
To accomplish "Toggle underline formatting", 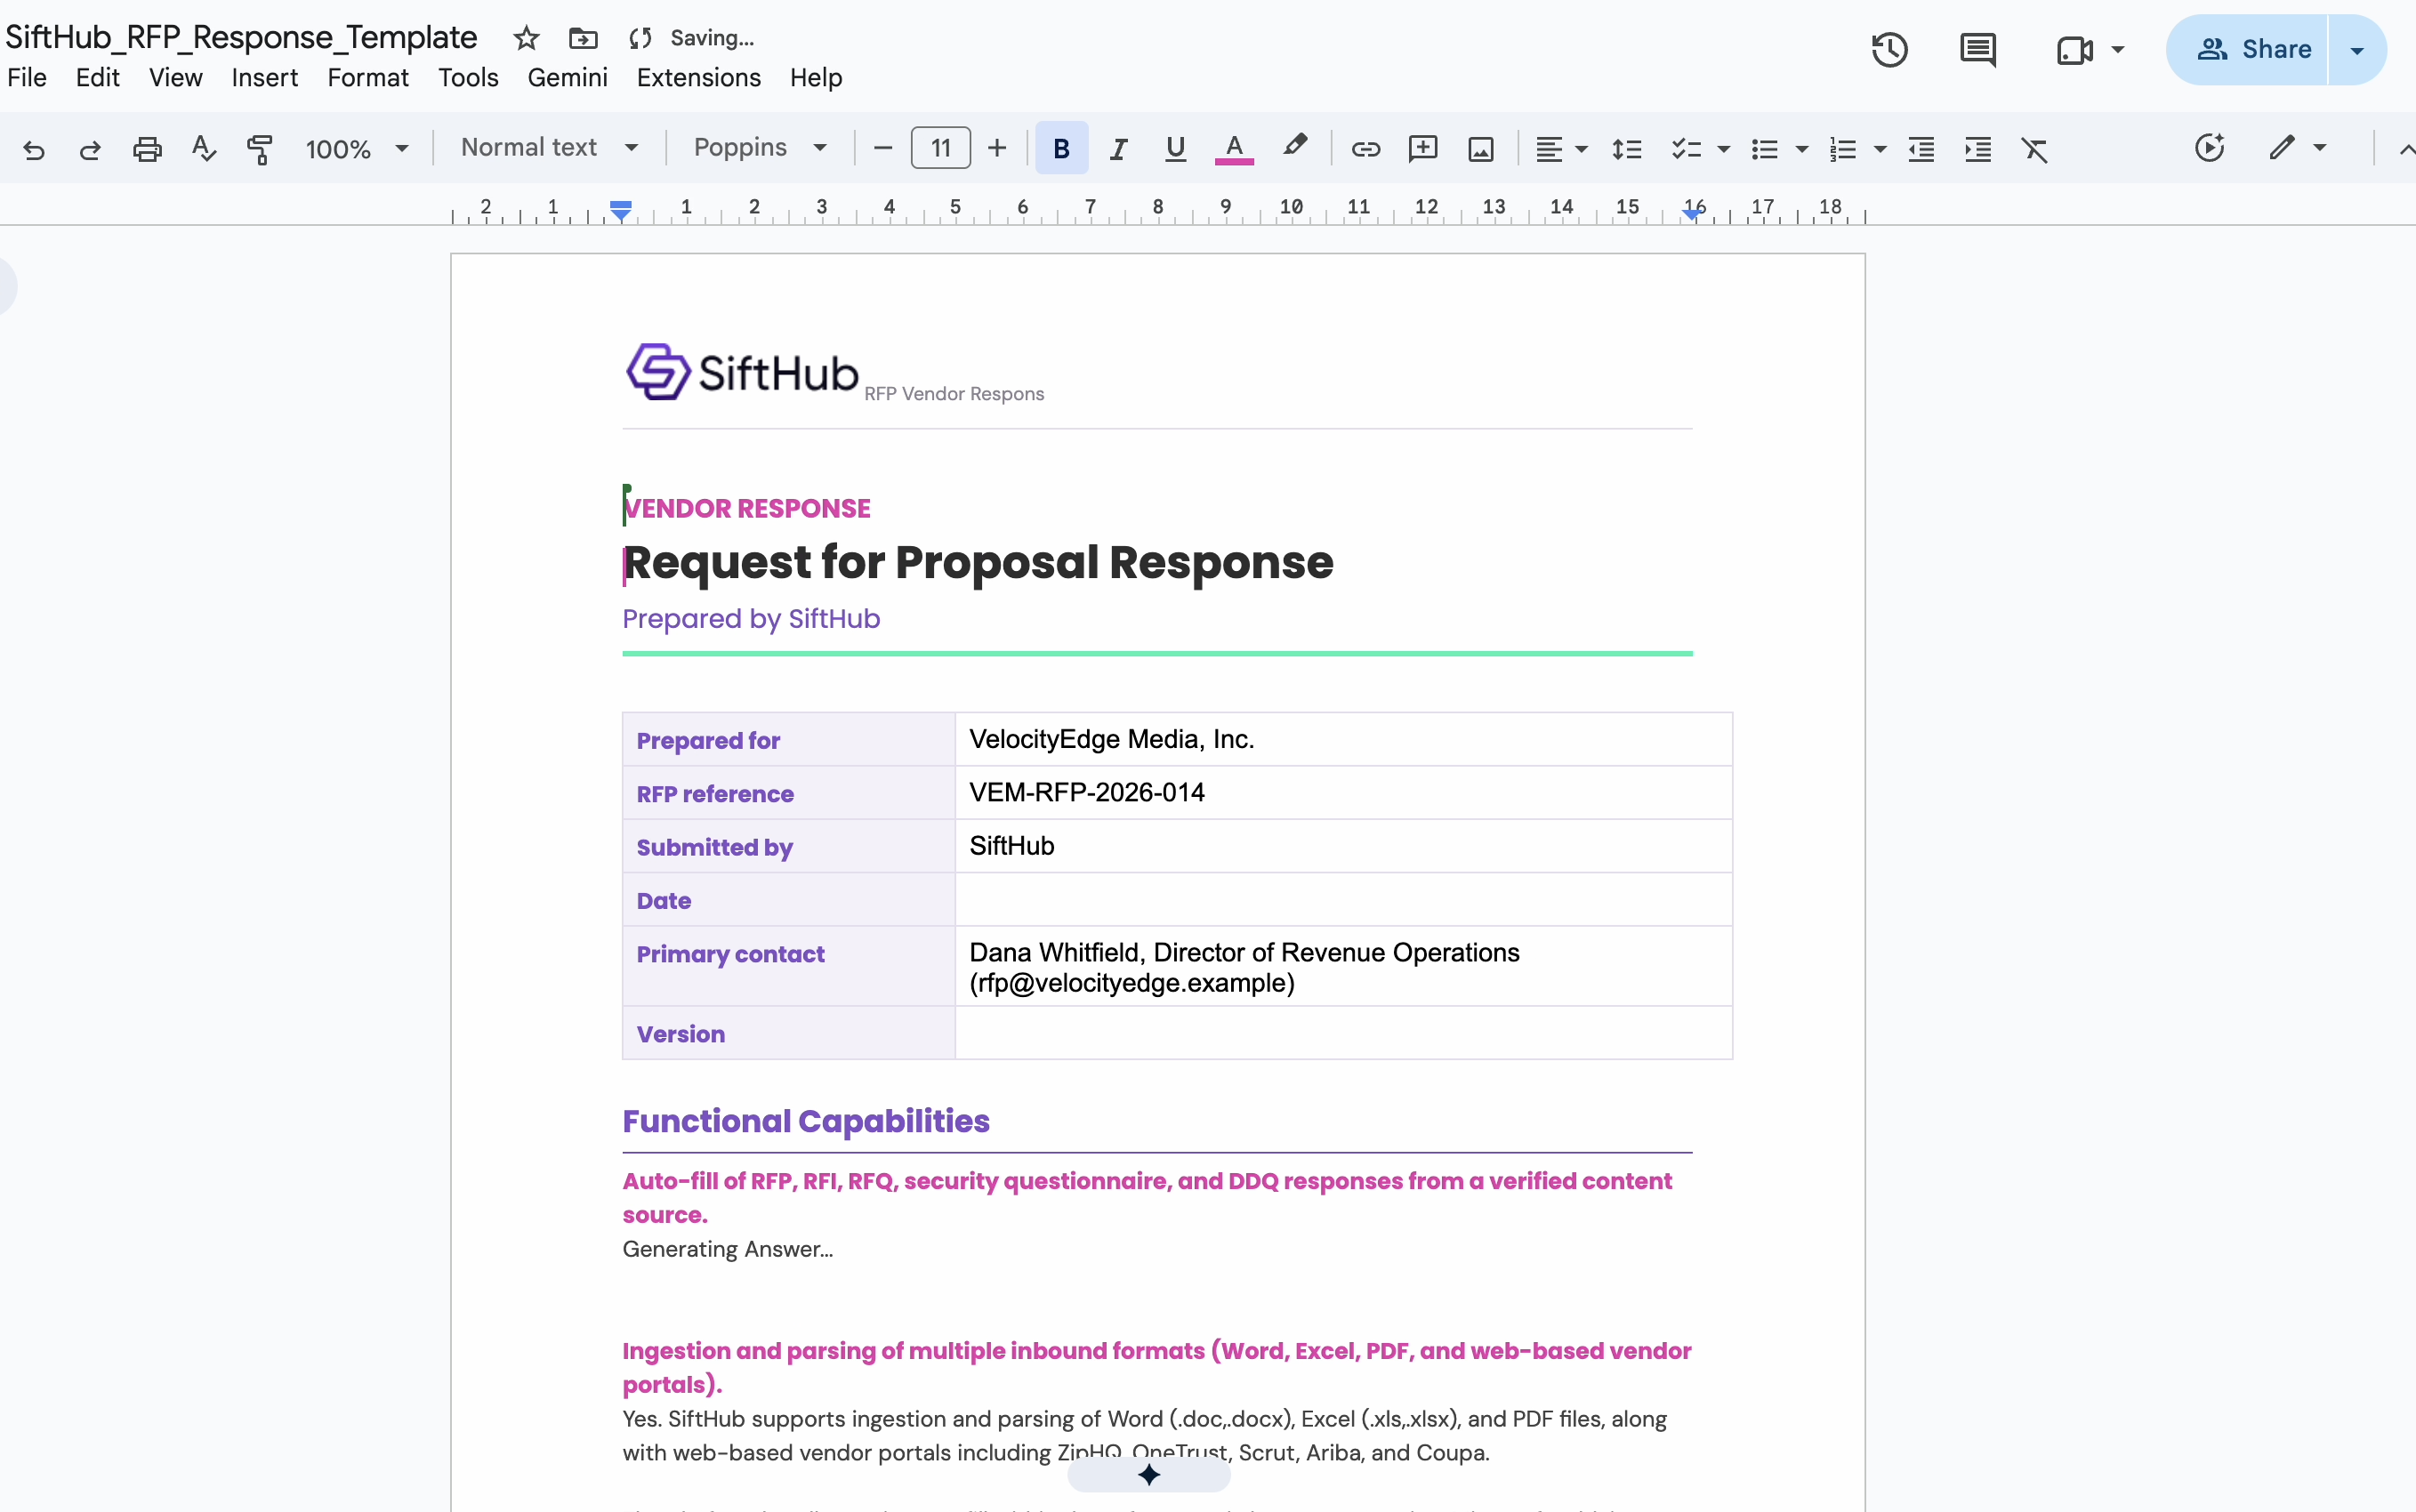I will [1175, 149].
